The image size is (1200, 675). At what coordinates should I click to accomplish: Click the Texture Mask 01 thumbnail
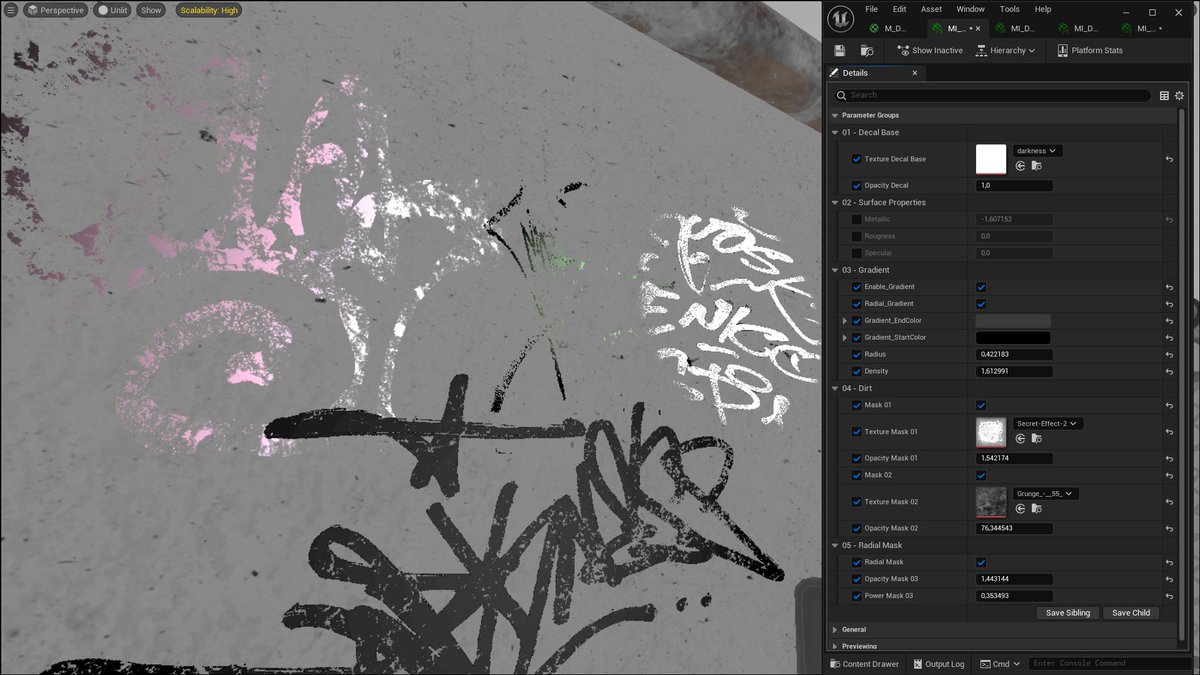(x=991, y=432)
